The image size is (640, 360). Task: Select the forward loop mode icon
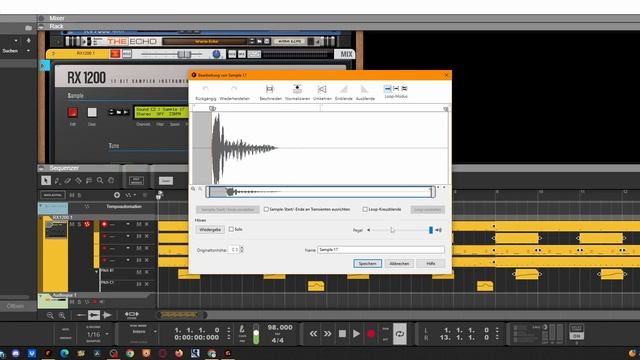[x=396, y=89]
